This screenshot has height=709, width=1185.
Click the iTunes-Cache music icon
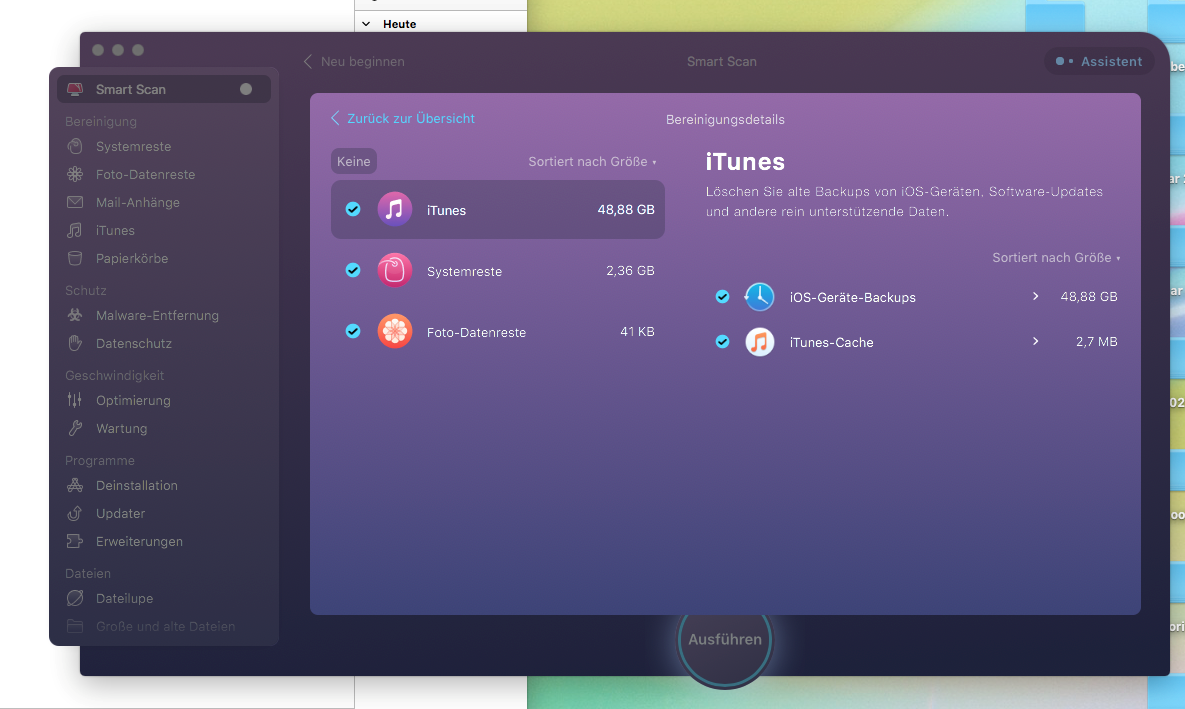tap(760, 342)
